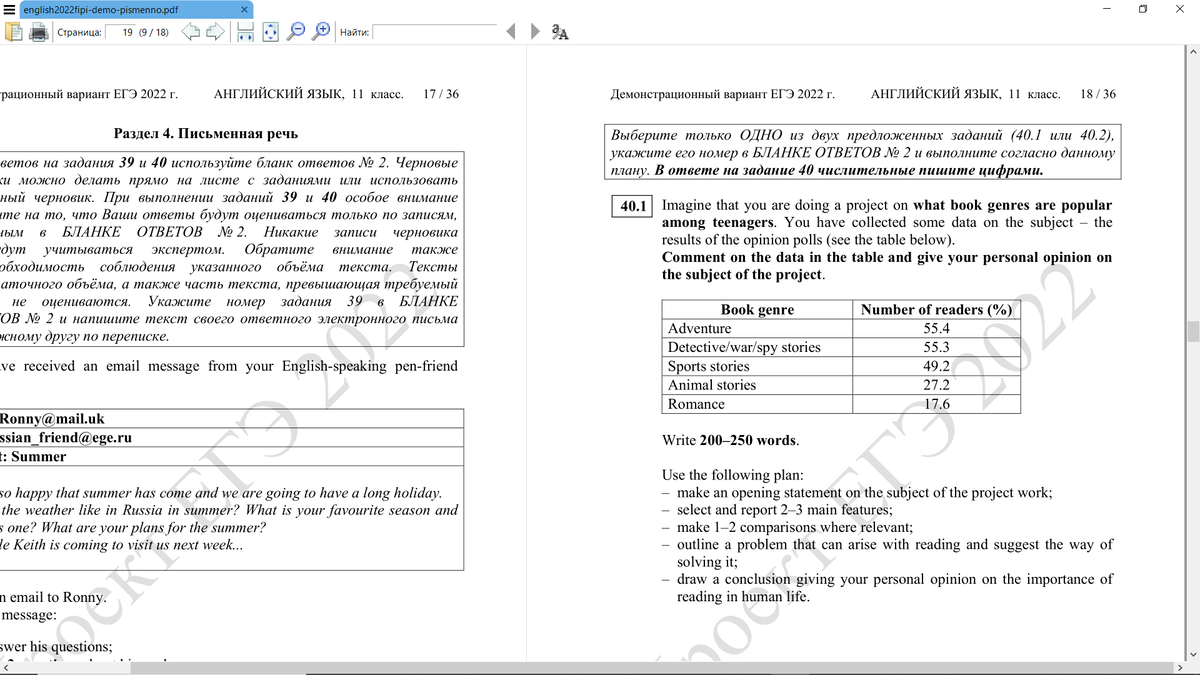Click the ': Summer' subject line
This screenshot has width=1200, height=675.
(x=33, y=456)
